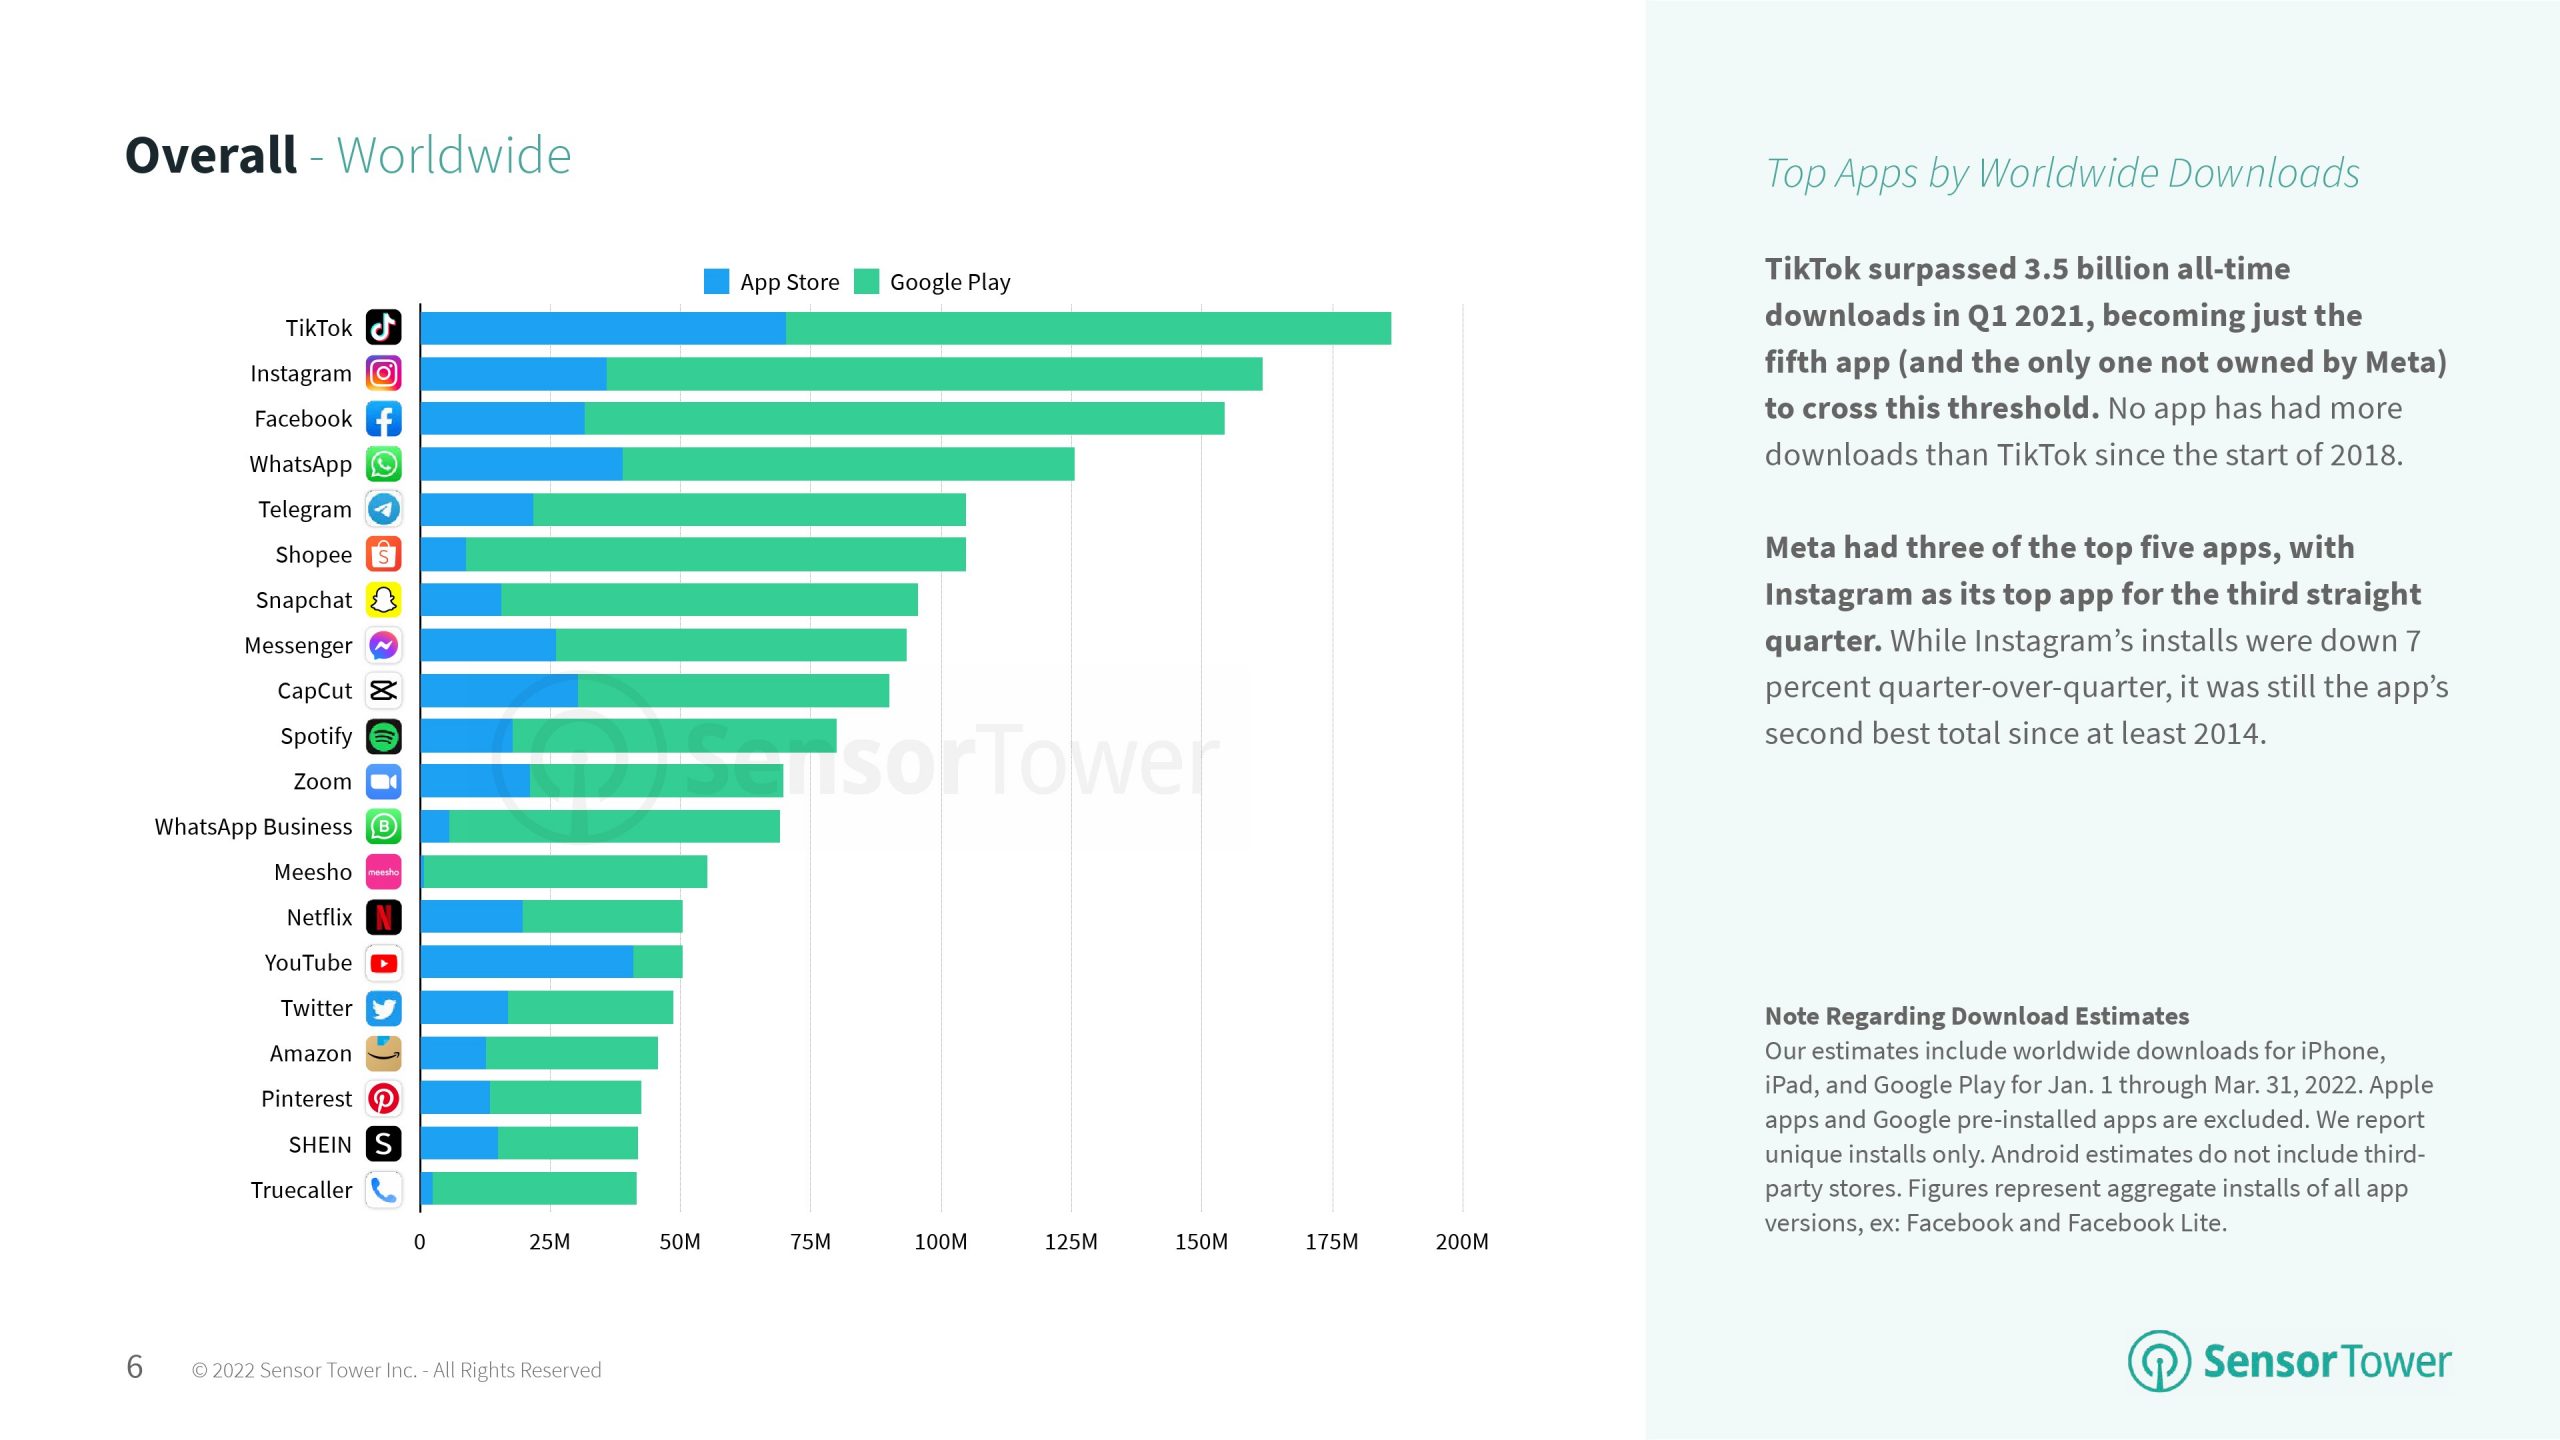Click the Spotify app icon
The height and width of the screenshot is (1440, 2560).
383,736
